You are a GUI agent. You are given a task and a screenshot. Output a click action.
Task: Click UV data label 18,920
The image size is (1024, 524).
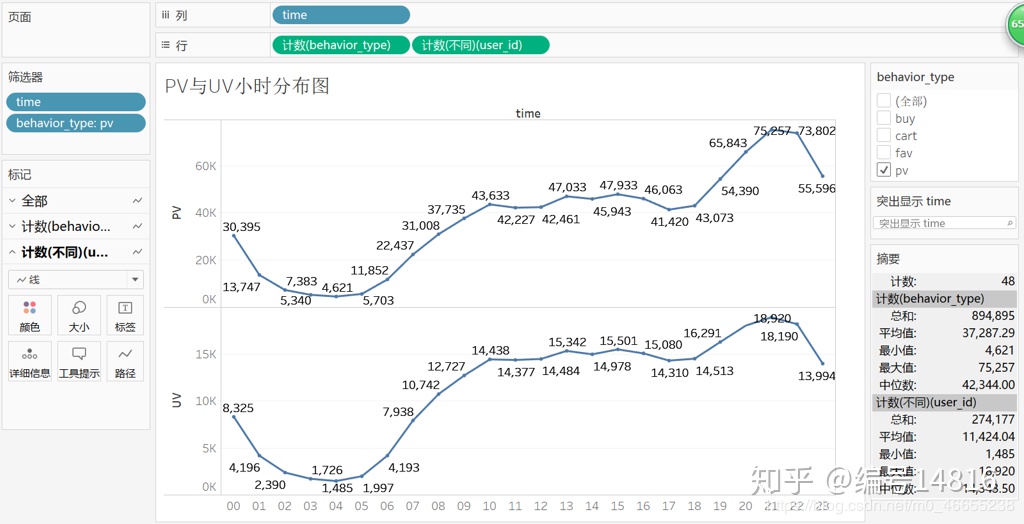click(x=772, y=318)
